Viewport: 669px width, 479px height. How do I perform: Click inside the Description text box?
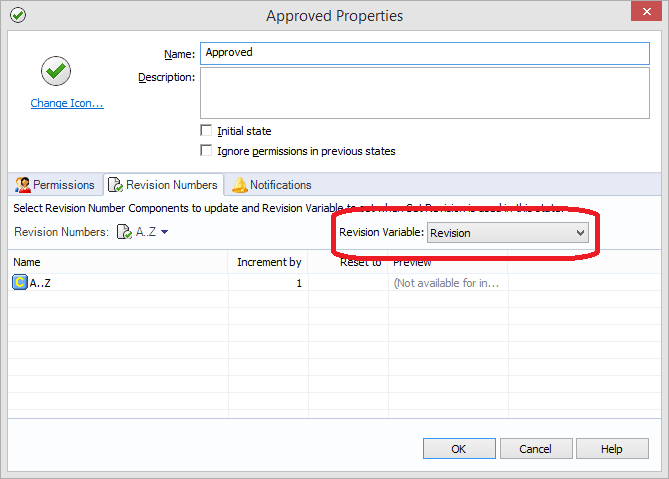pos(424,93)
